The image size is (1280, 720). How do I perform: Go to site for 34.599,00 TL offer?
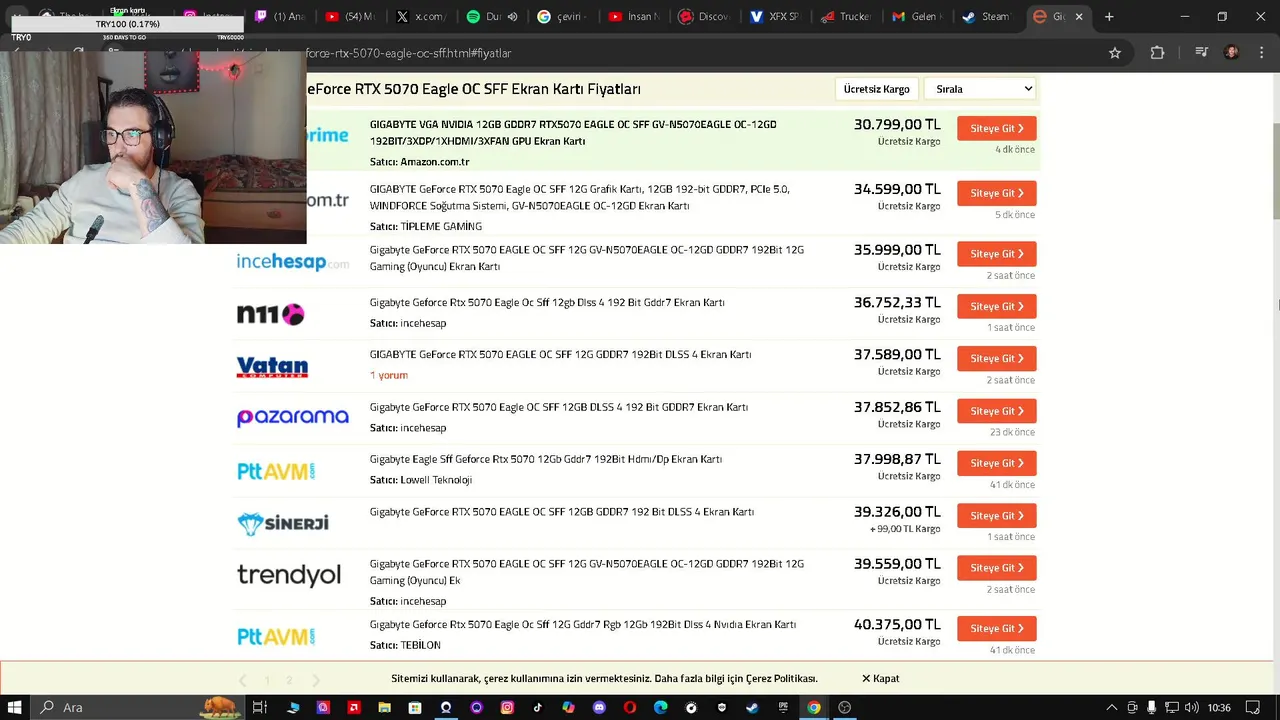997,193
